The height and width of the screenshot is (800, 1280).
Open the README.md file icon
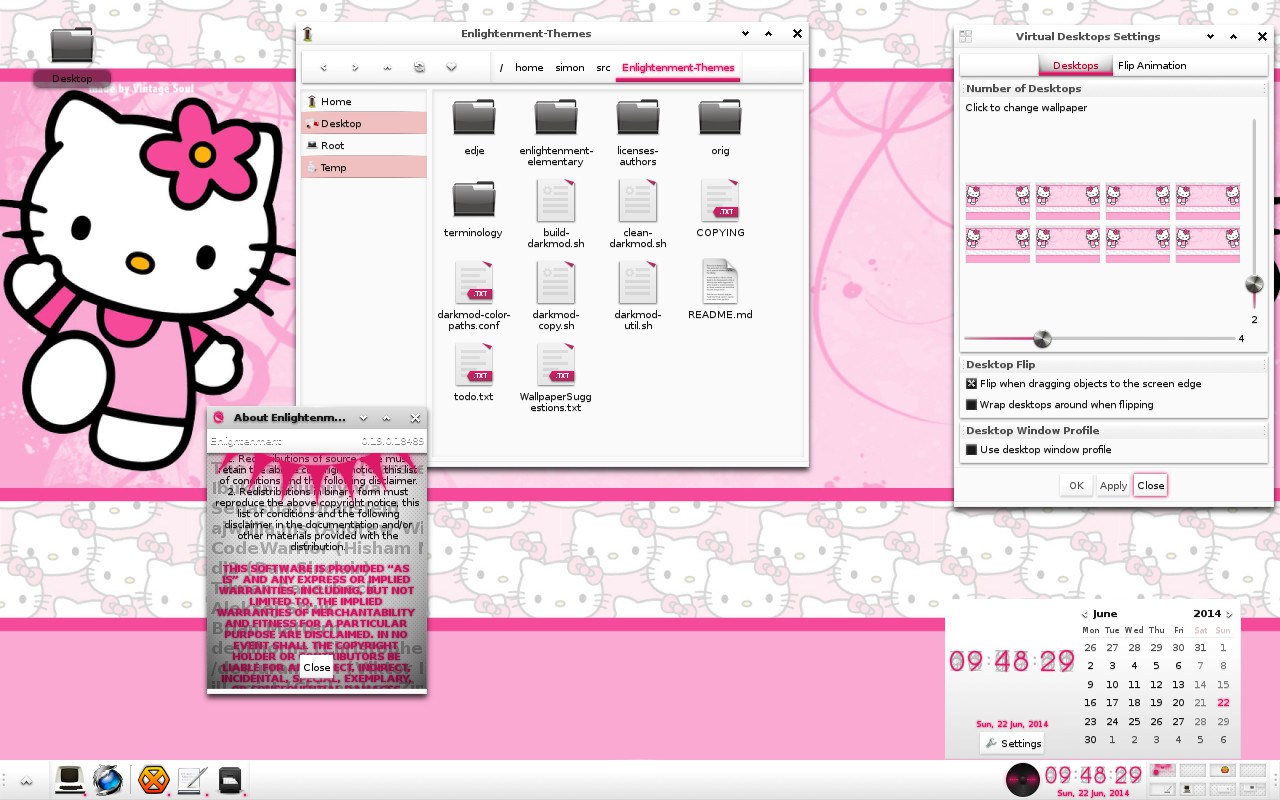(x=720, y=282)
